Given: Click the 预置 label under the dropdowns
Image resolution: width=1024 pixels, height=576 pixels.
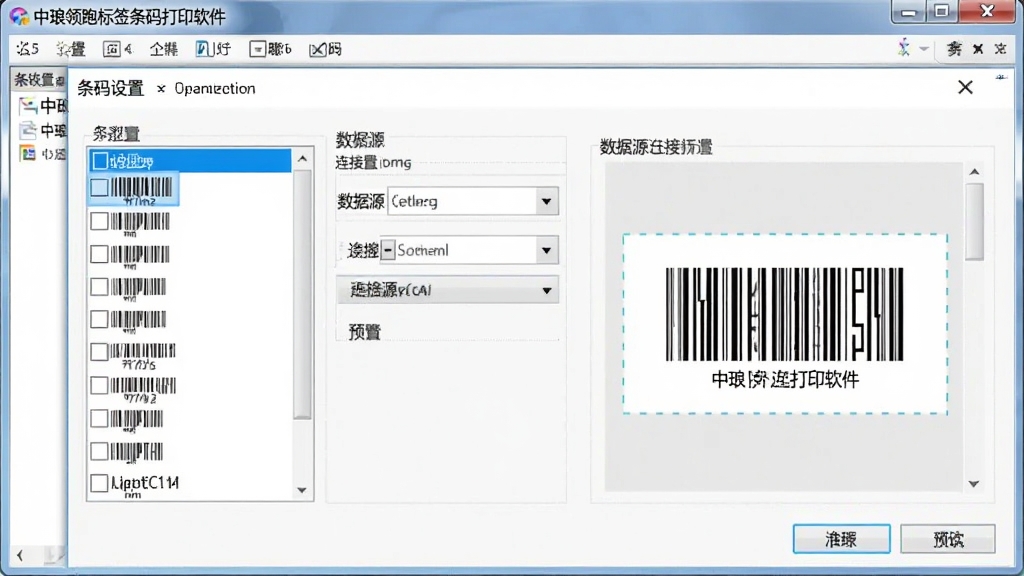Looking at the screenshot, I should point(364,332).
